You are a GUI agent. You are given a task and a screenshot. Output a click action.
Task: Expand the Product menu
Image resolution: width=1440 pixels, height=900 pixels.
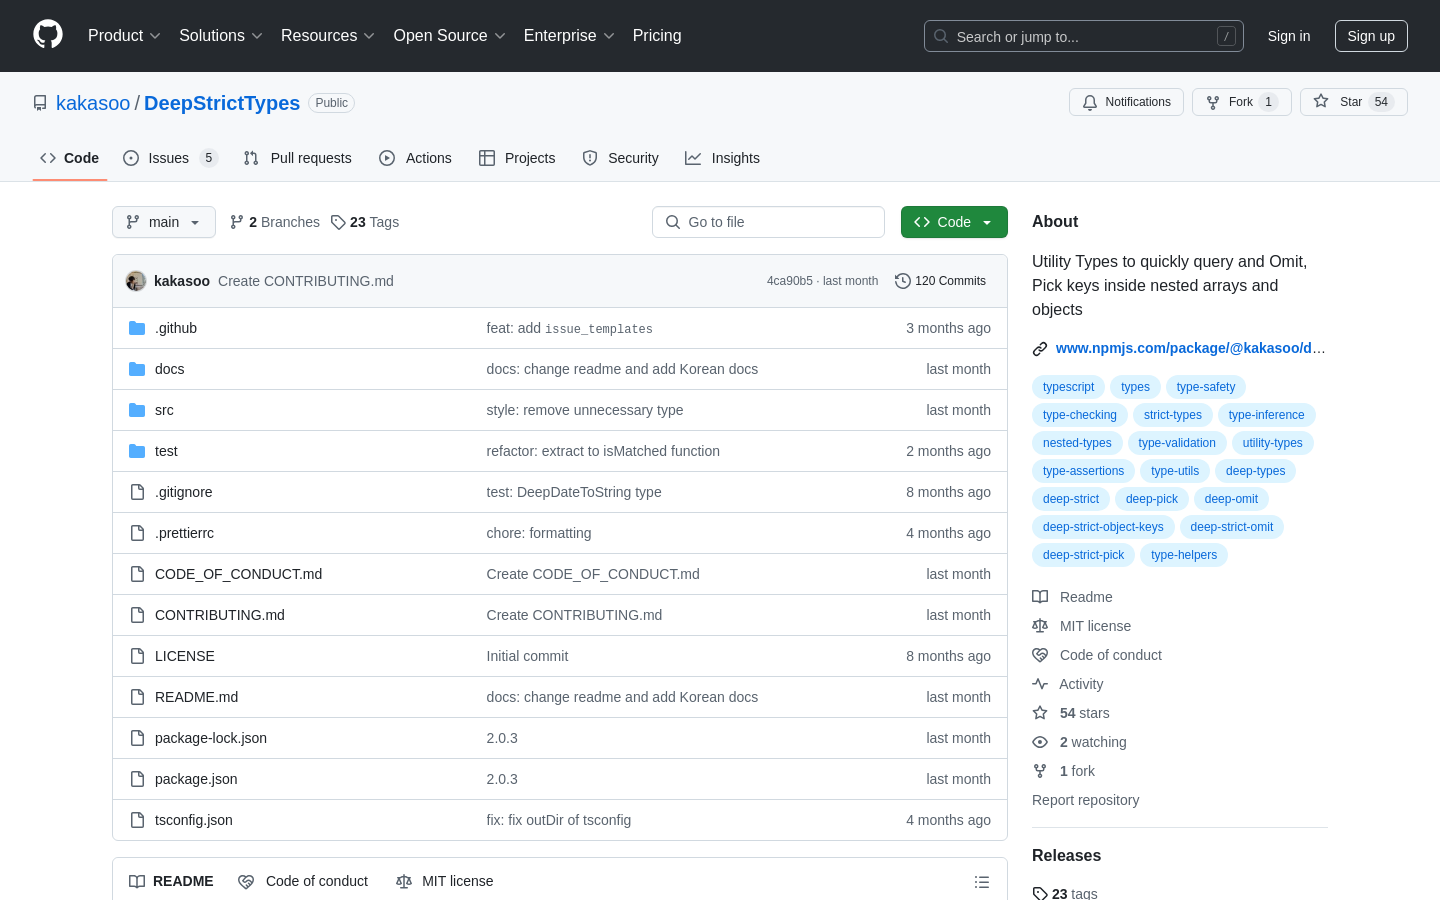[124, 36]
